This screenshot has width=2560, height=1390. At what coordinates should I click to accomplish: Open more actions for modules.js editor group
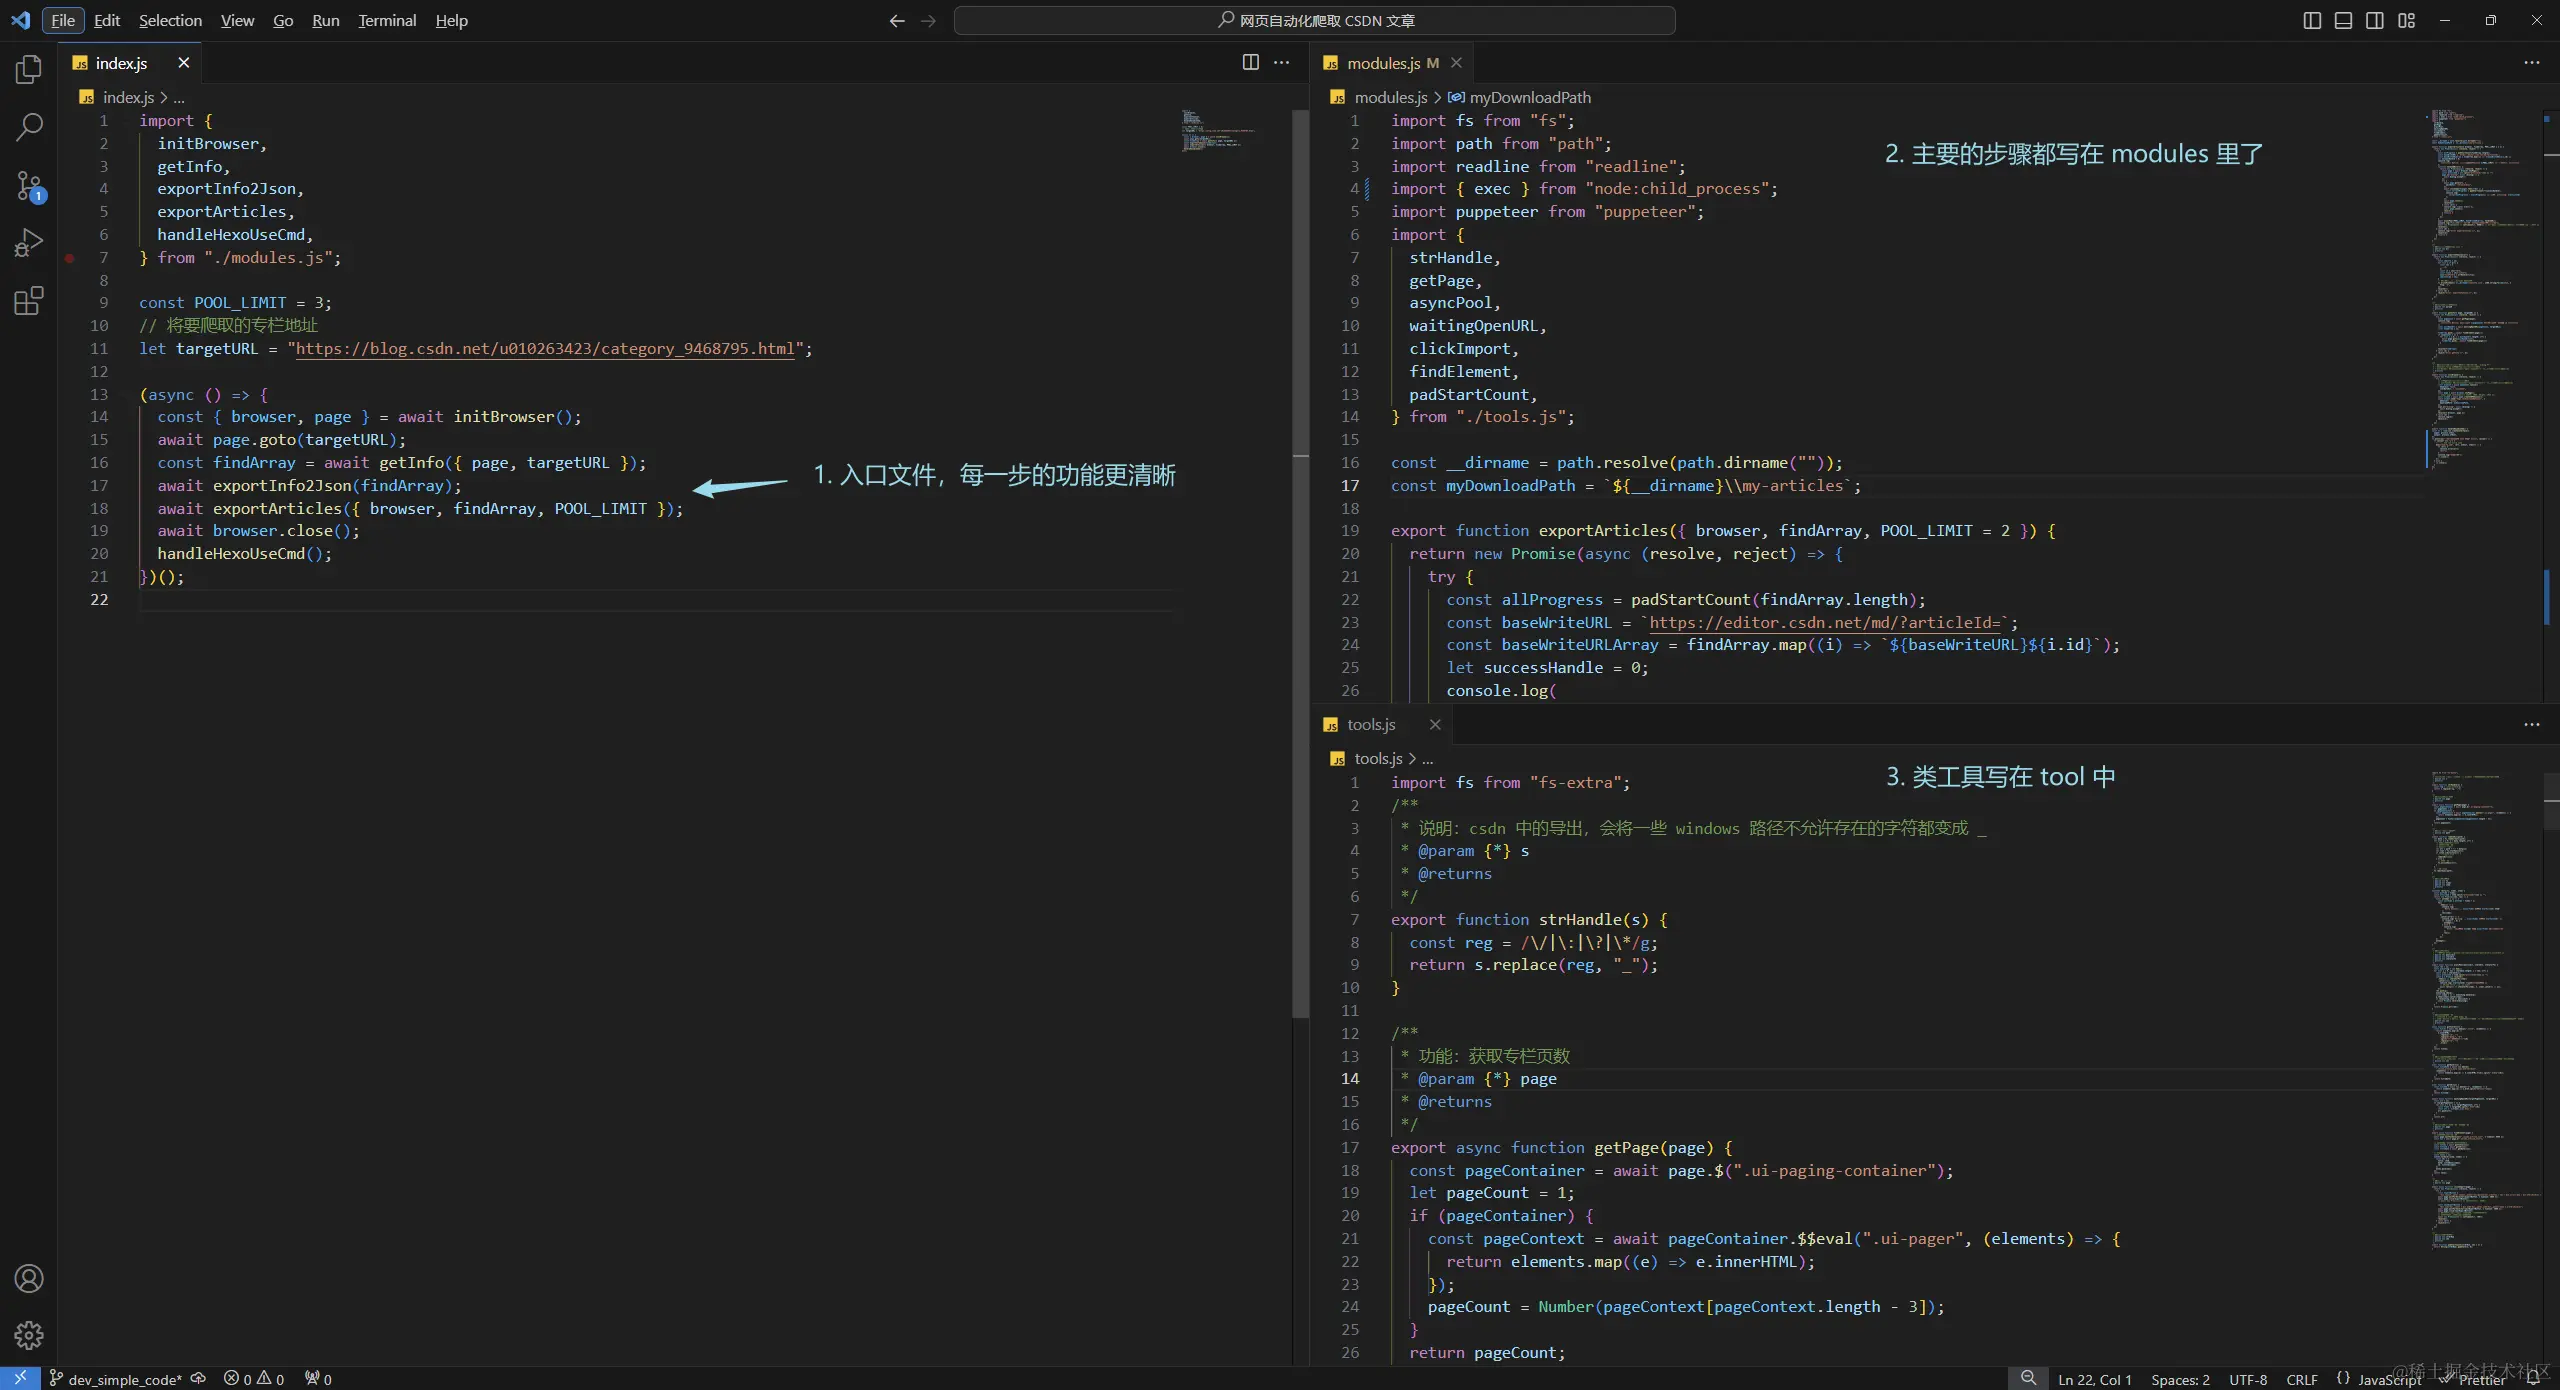click(x=2531, y=62)
